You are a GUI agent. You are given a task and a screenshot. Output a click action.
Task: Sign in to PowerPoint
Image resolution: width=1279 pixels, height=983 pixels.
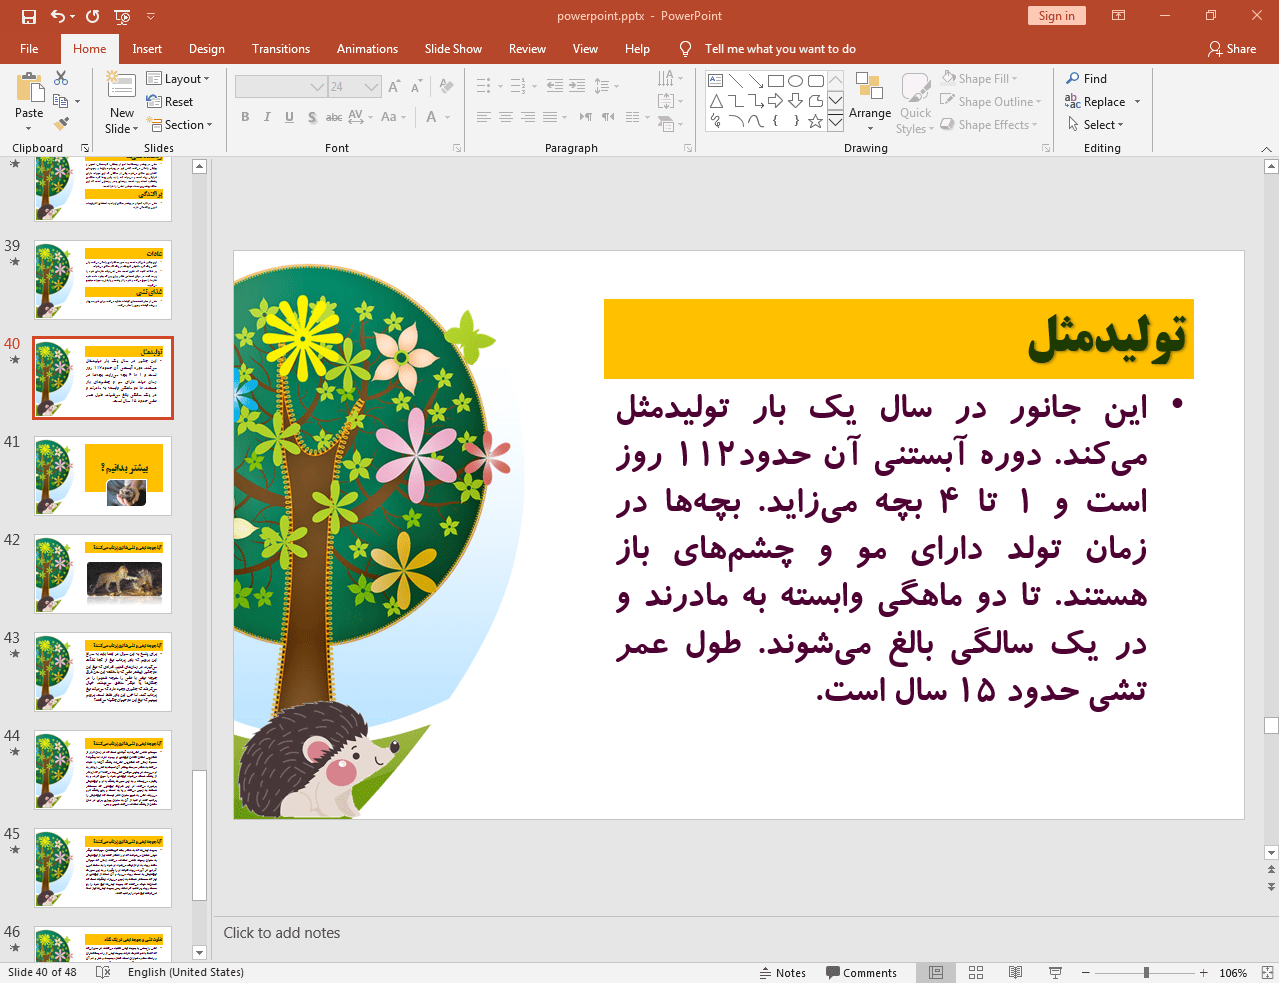click(1056, 16)
